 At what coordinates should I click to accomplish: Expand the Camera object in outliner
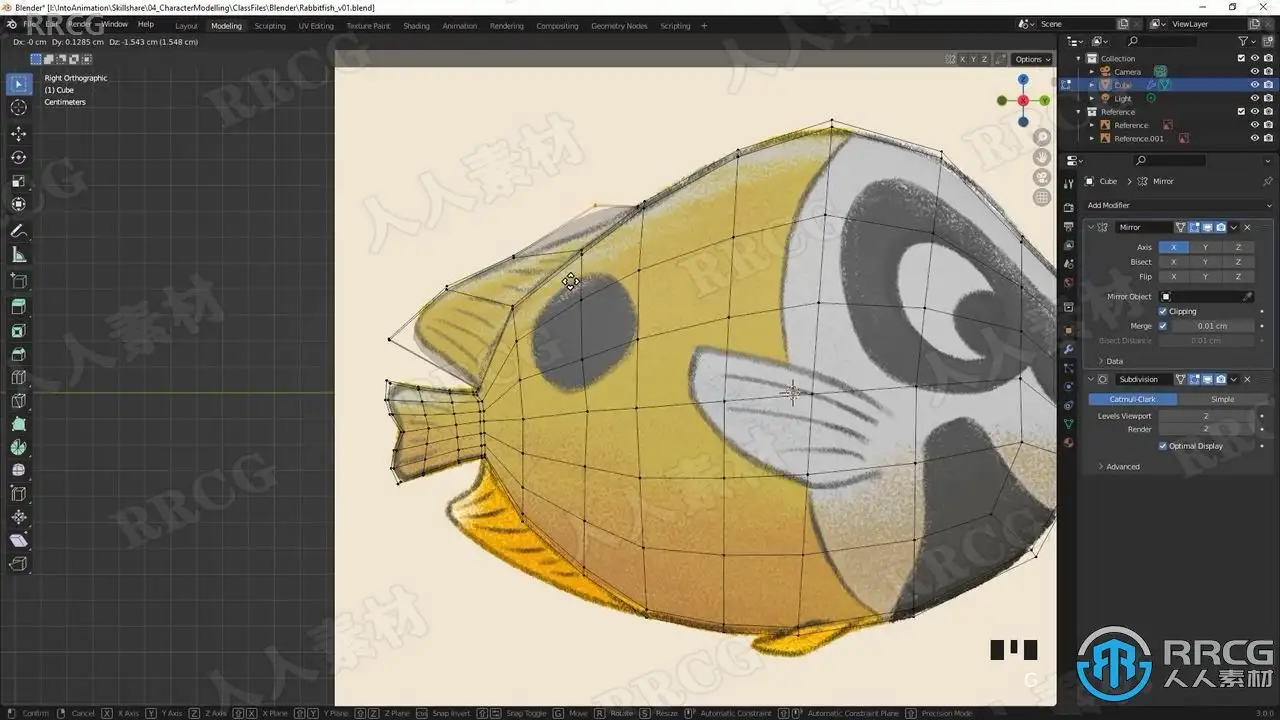click(x=1092, y=72)
